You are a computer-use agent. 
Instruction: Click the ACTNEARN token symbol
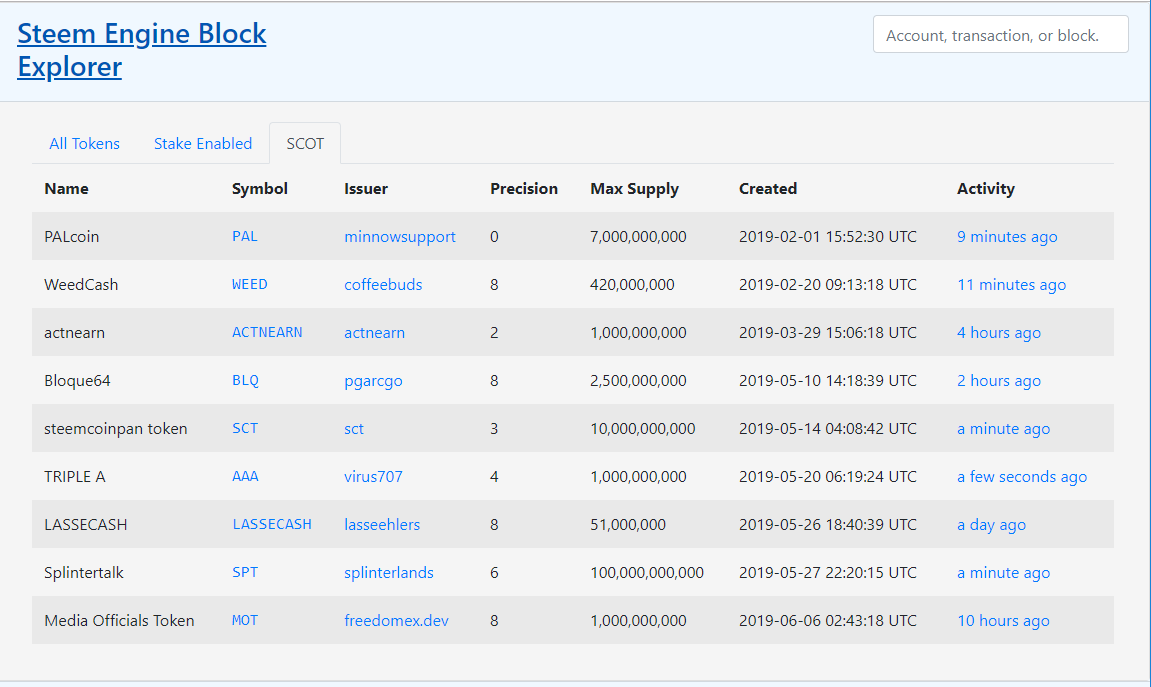267,333
